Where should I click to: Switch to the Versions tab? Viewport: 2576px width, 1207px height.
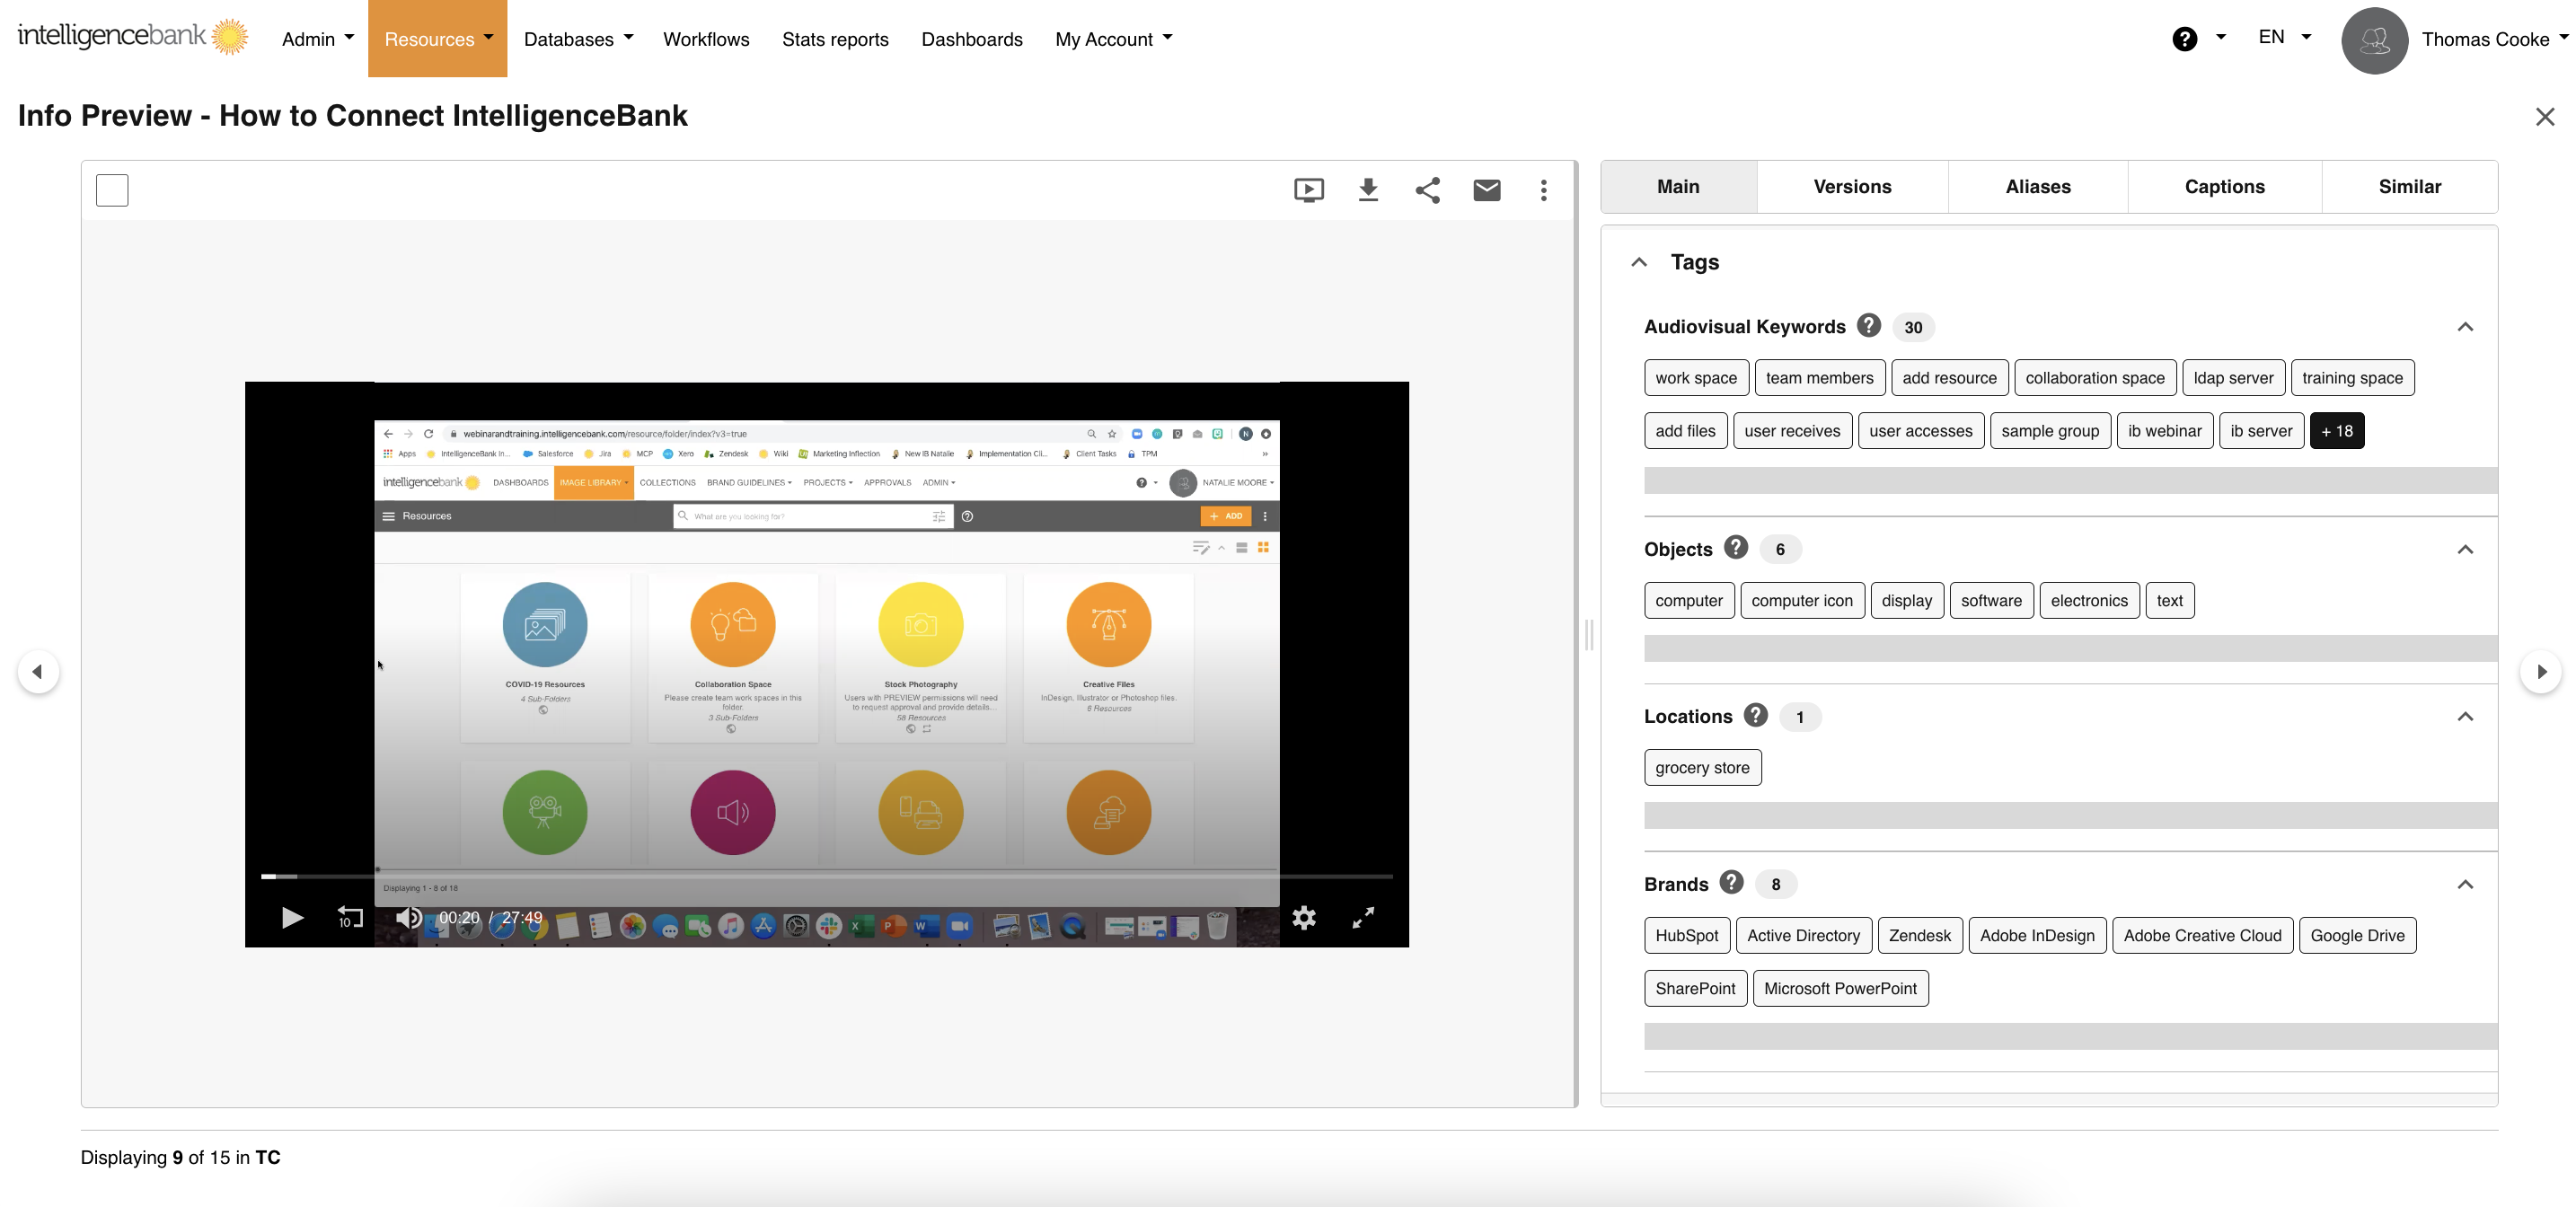point(1851,186)
